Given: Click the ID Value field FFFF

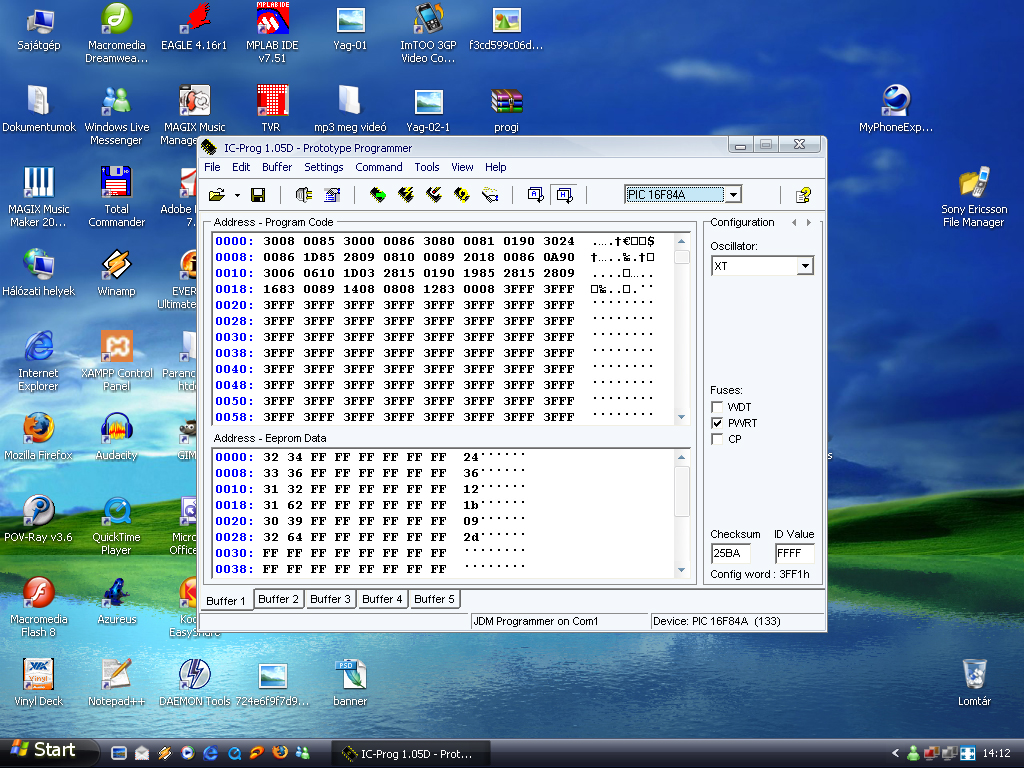Looking at the screenshot, I should pos(794,553).
